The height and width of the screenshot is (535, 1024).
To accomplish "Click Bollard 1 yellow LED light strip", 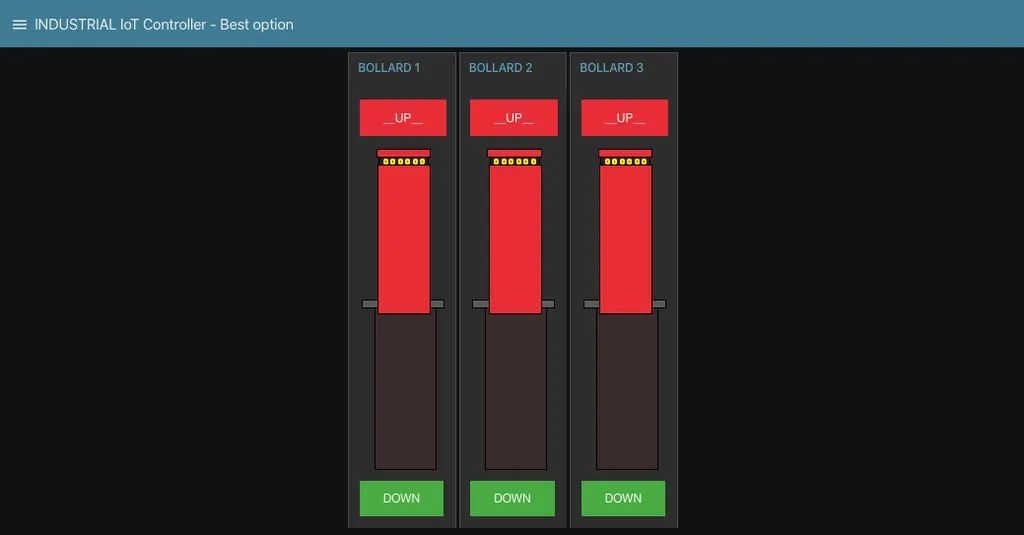I will [404, 161].
